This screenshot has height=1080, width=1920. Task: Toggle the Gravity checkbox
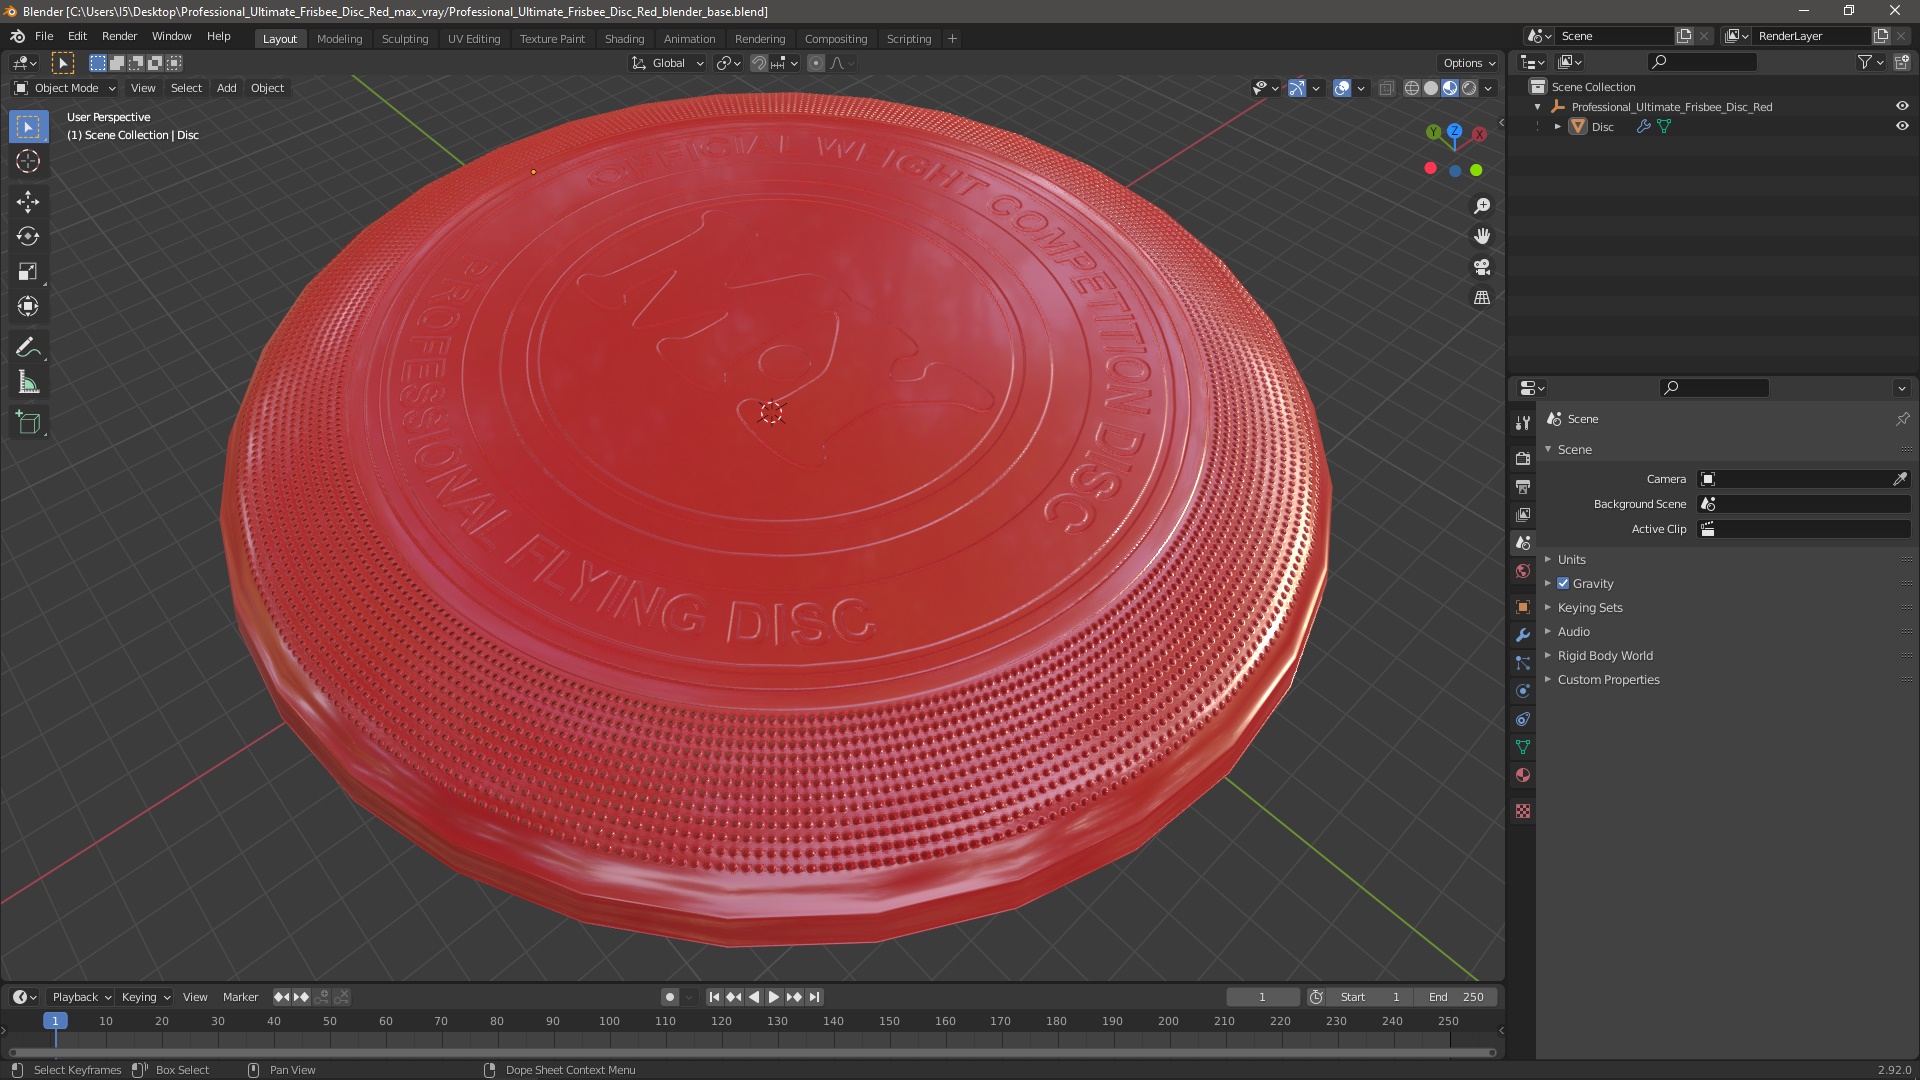(1563, 583)
